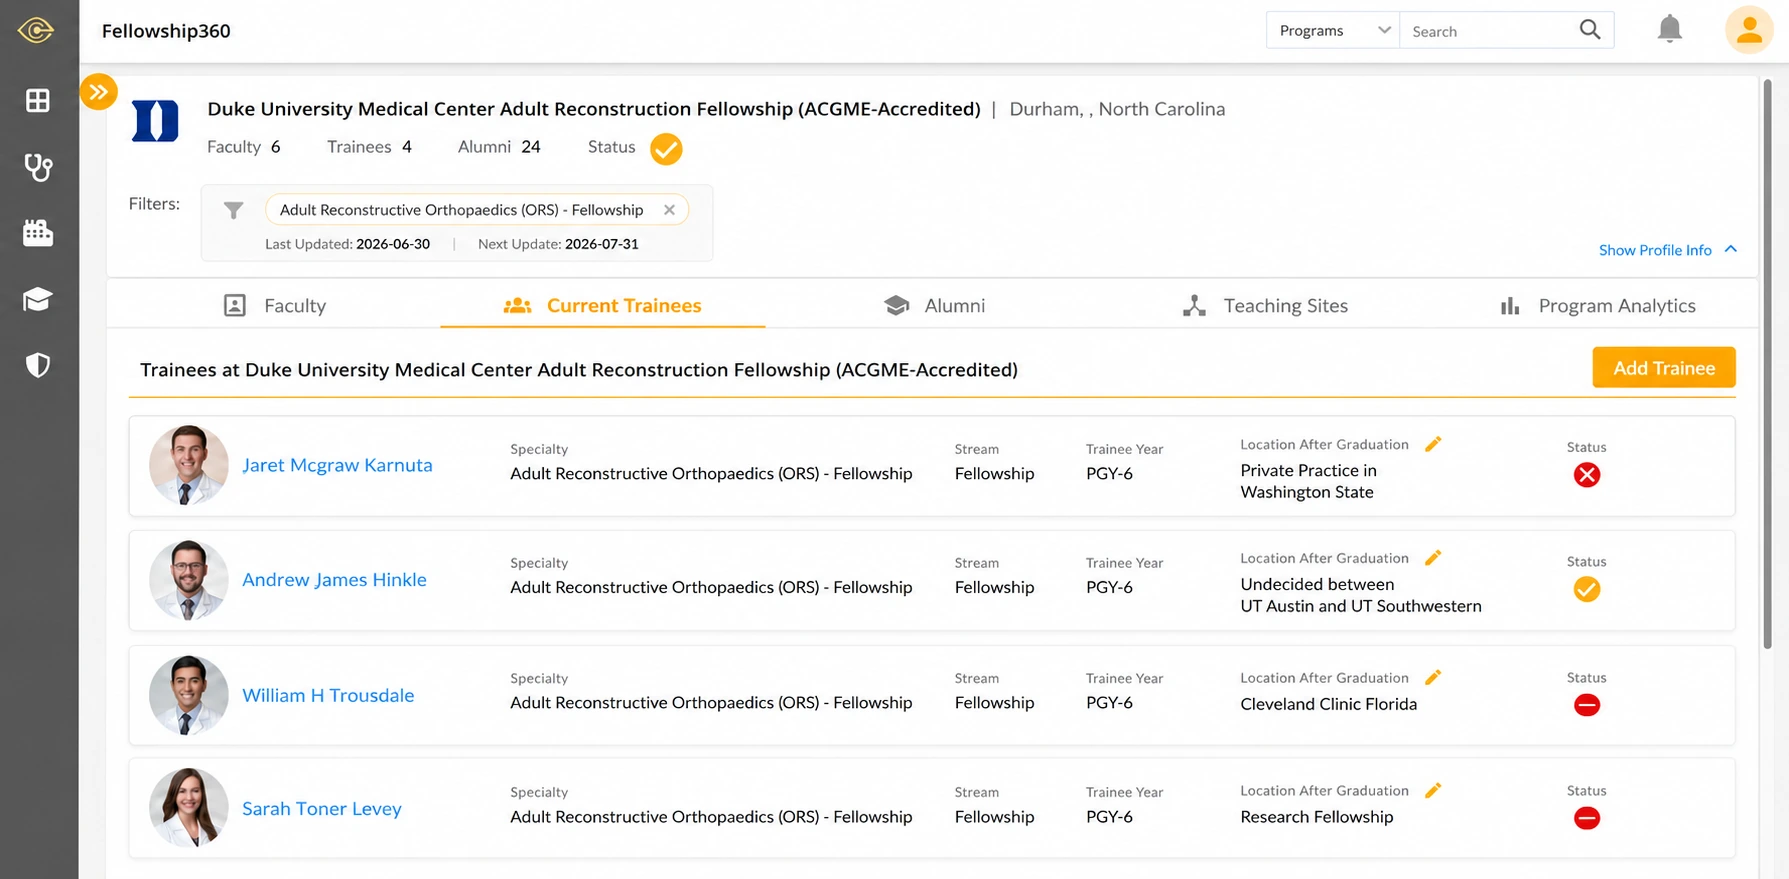Click the page vertical scrollbar

[x=1767, y=365]
